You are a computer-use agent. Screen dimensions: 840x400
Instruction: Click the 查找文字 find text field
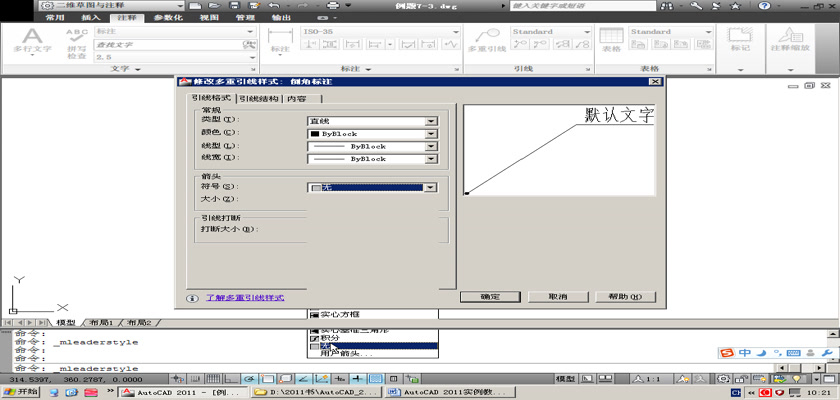click(x=168, y=44)
